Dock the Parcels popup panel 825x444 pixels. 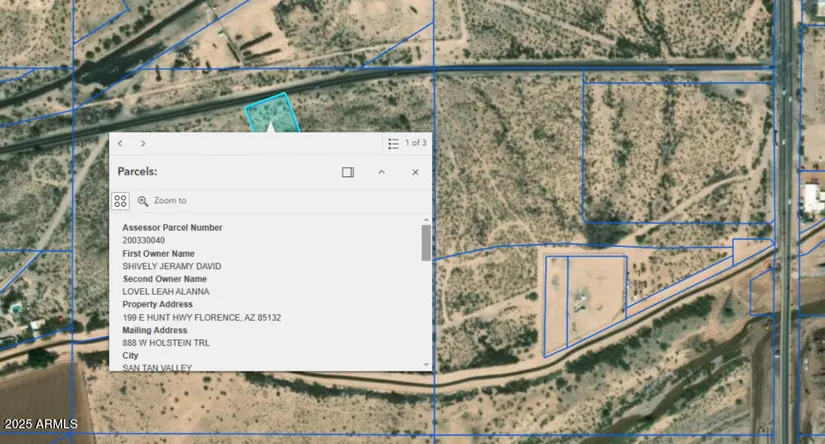tap(348, 172)
